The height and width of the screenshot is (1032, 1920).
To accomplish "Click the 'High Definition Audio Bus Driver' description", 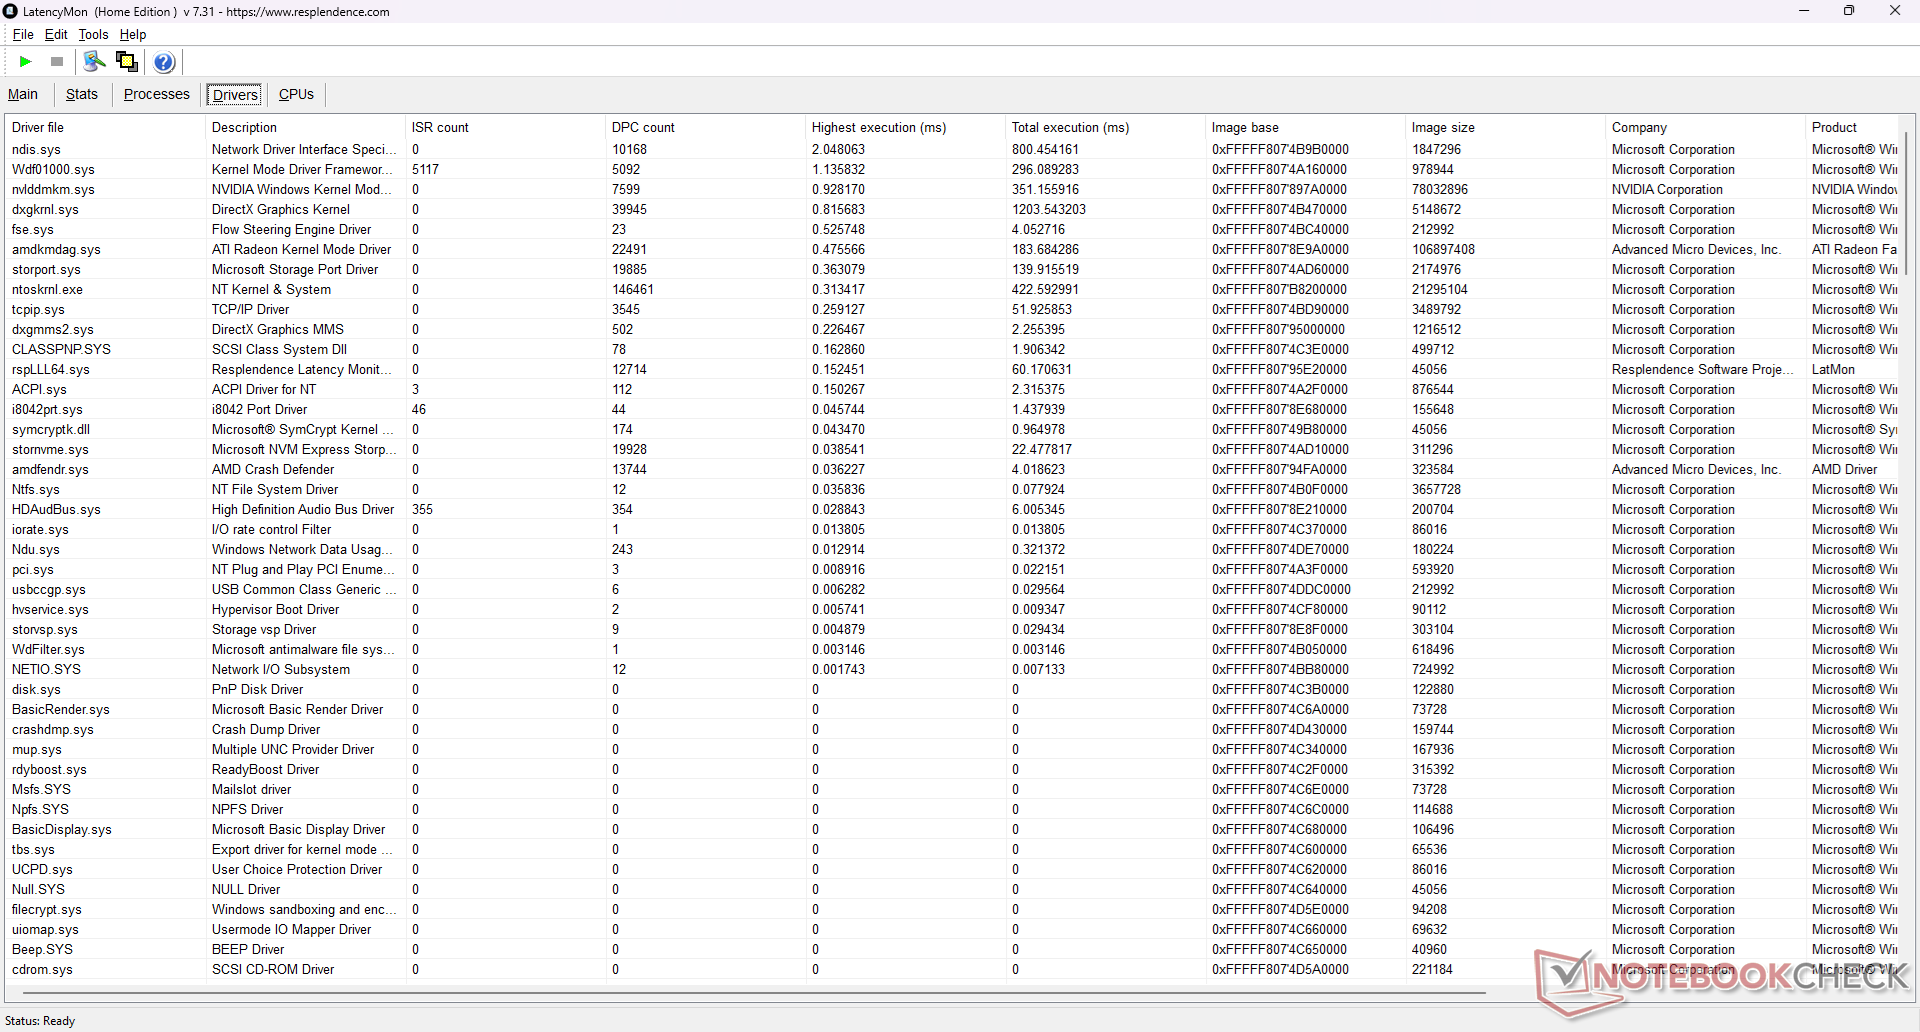I will (303, 509).
